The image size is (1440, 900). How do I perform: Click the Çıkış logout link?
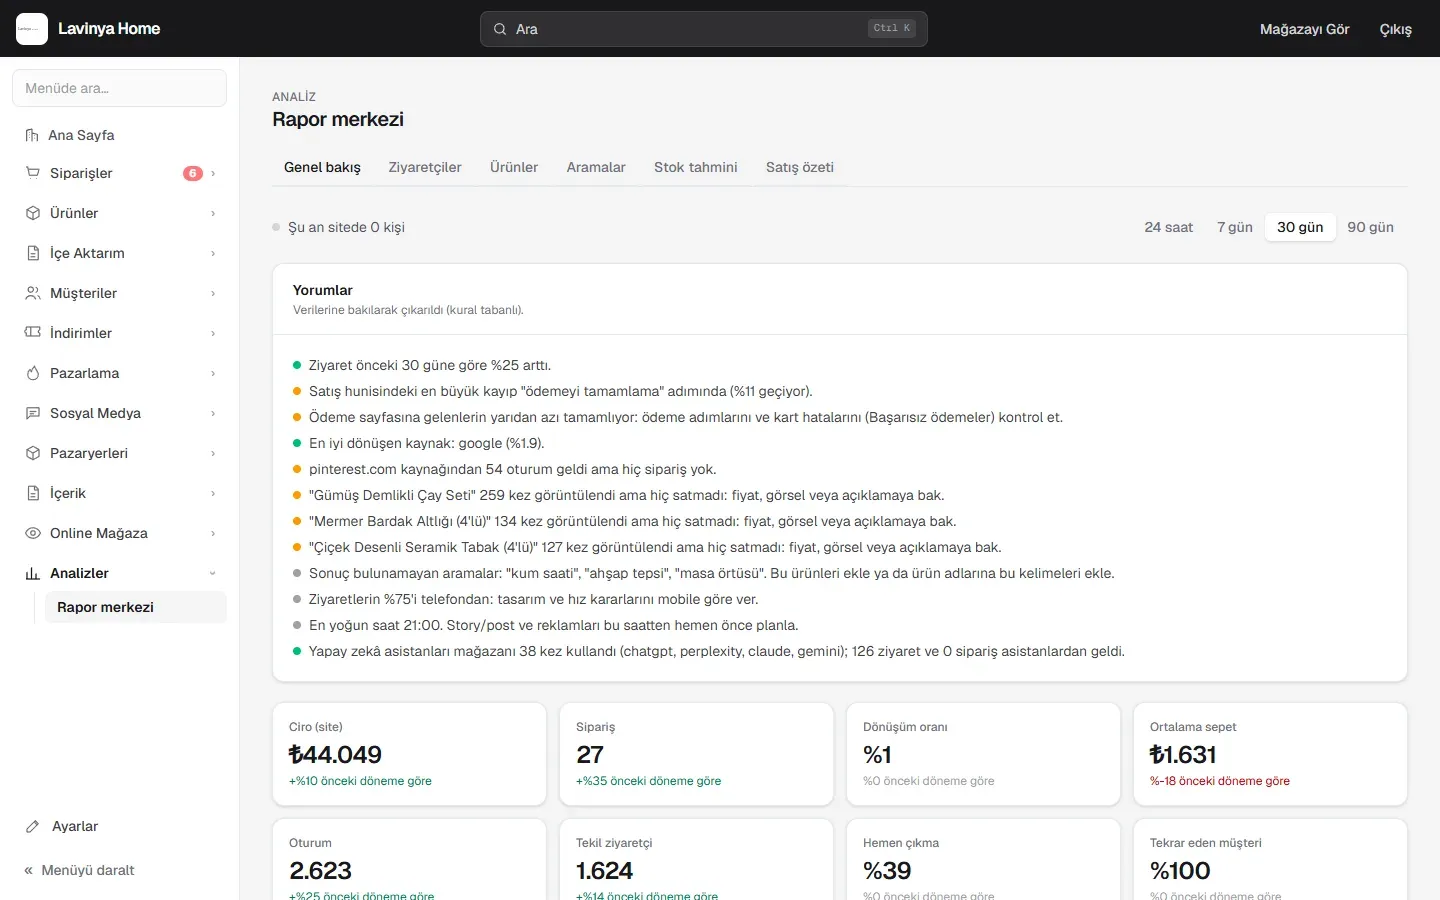1396,29
